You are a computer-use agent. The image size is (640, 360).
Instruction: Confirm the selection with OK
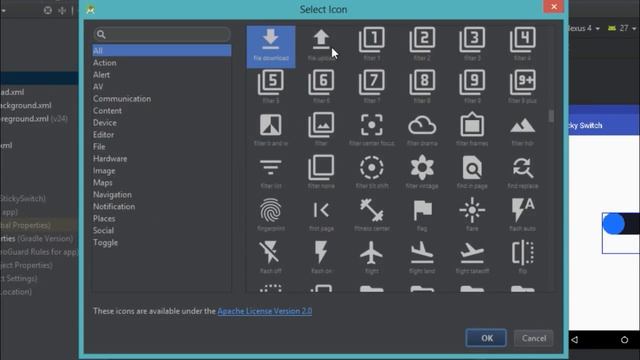(x=486, y=338)
